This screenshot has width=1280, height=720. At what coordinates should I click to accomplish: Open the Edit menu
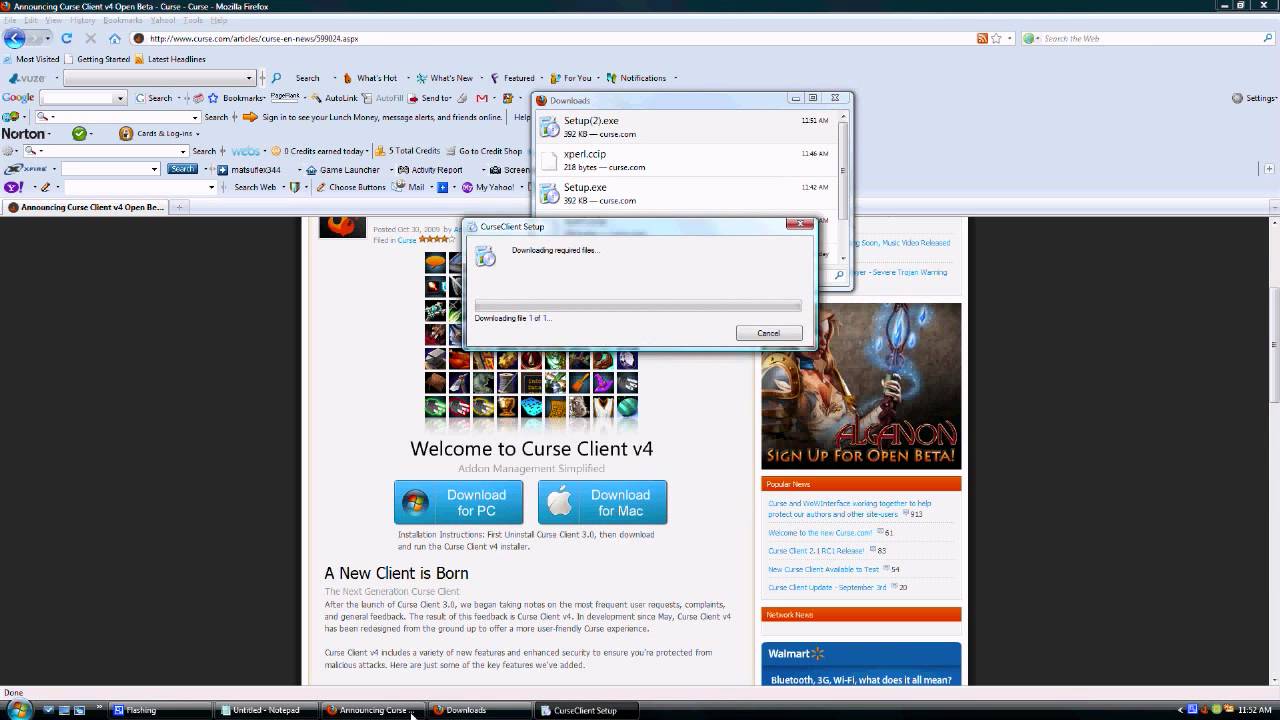tap(31, 20)
